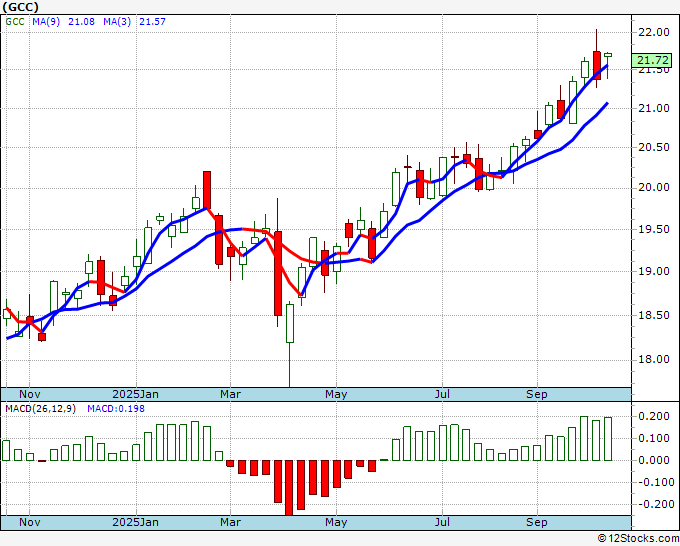
Task: Click the 20.50 price axis label
Action: (654, 147)
